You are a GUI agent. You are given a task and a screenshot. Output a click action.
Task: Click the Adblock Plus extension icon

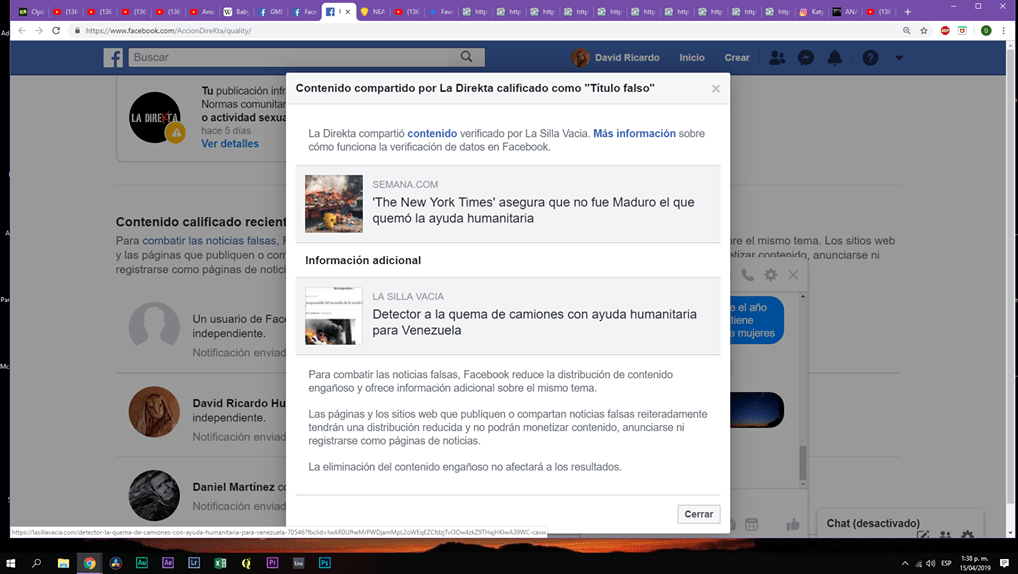[945, 31]
